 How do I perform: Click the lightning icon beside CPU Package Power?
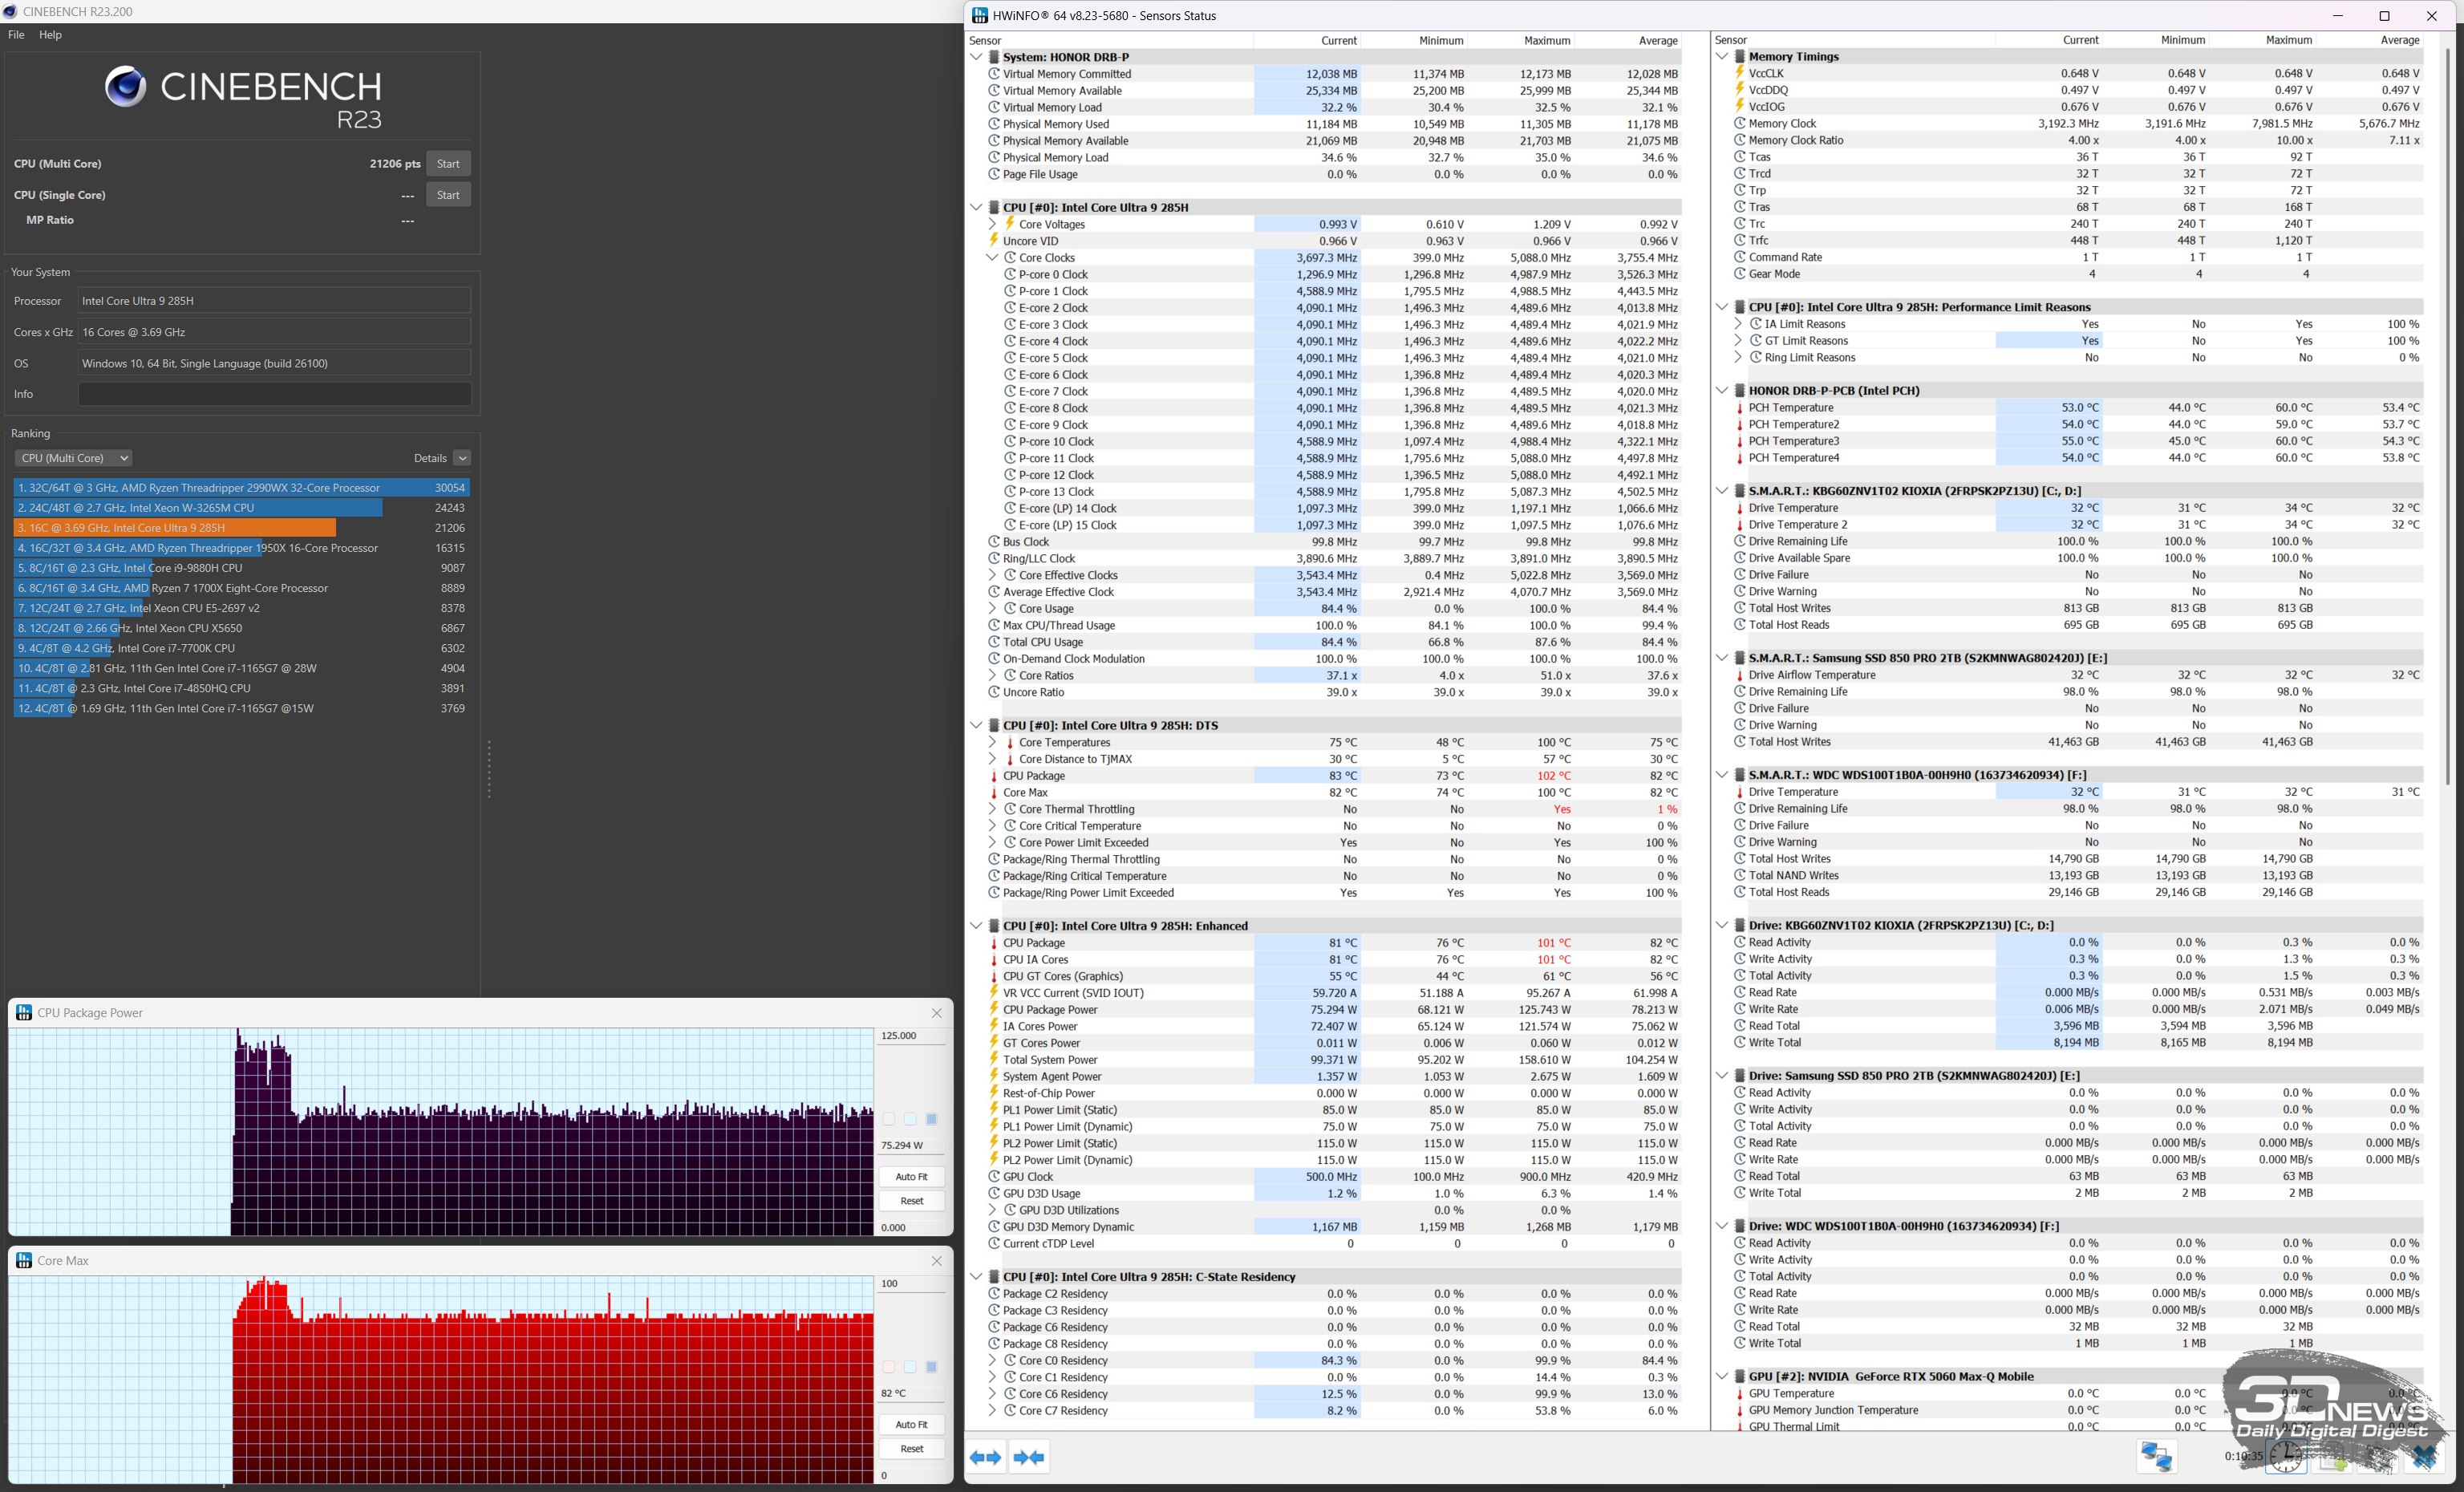click(x=994, y=1009)
